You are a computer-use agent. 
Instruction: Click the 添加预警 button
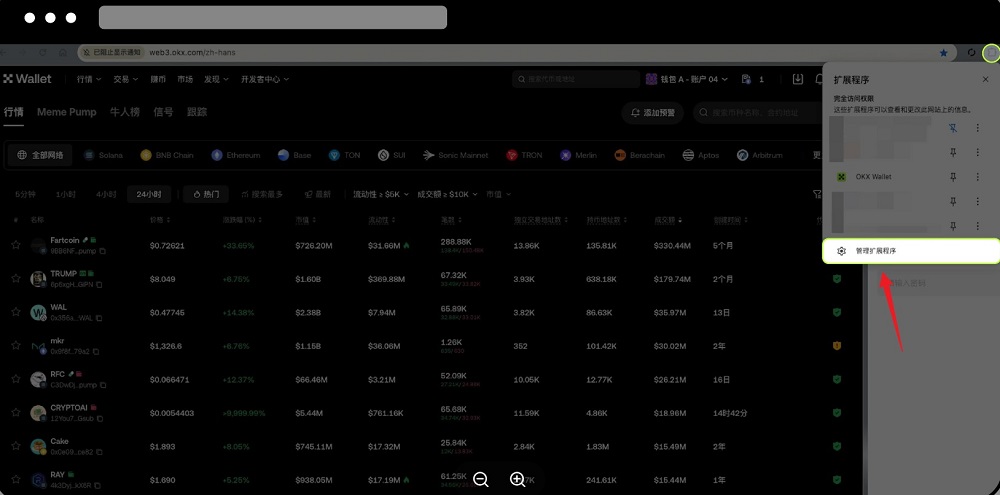[653, 113]
